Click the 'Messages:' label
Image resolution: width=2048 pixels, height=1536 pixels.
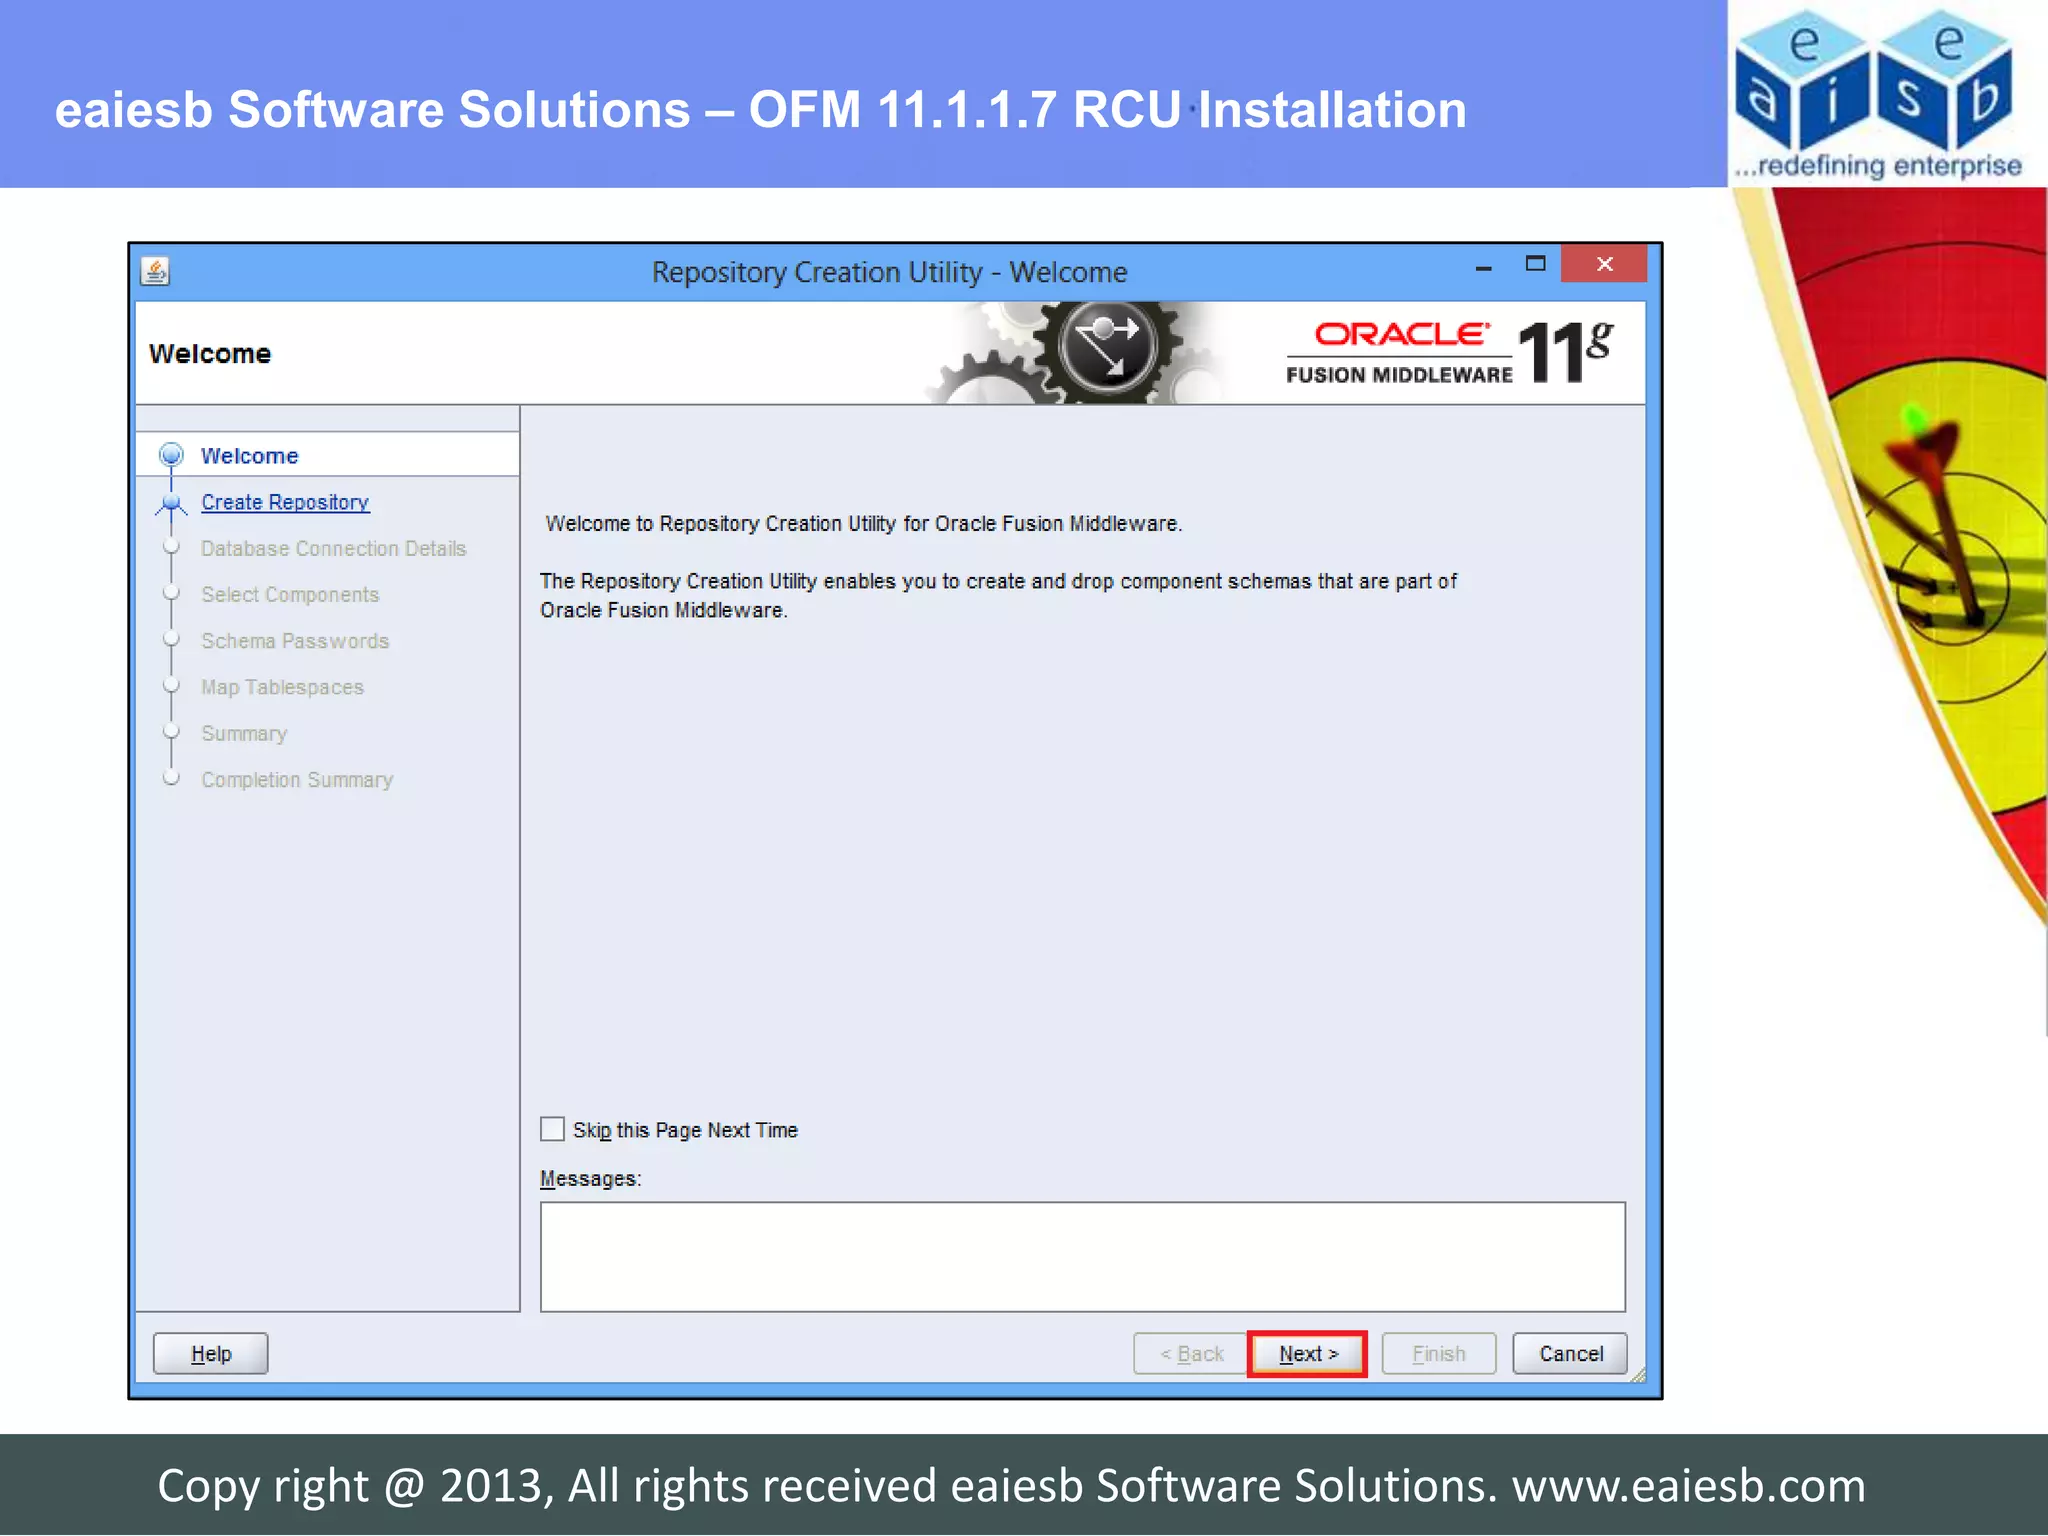[590, 1179]
